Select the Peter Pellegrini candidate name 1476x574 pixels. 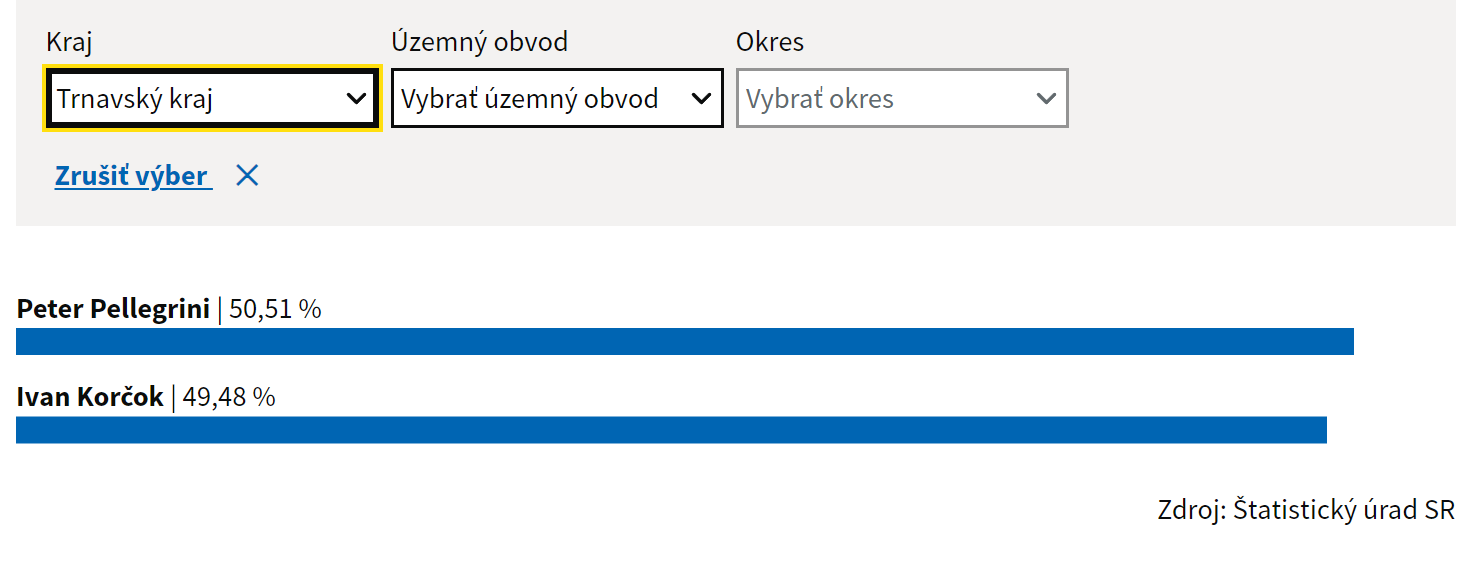[x=113, y=309]
